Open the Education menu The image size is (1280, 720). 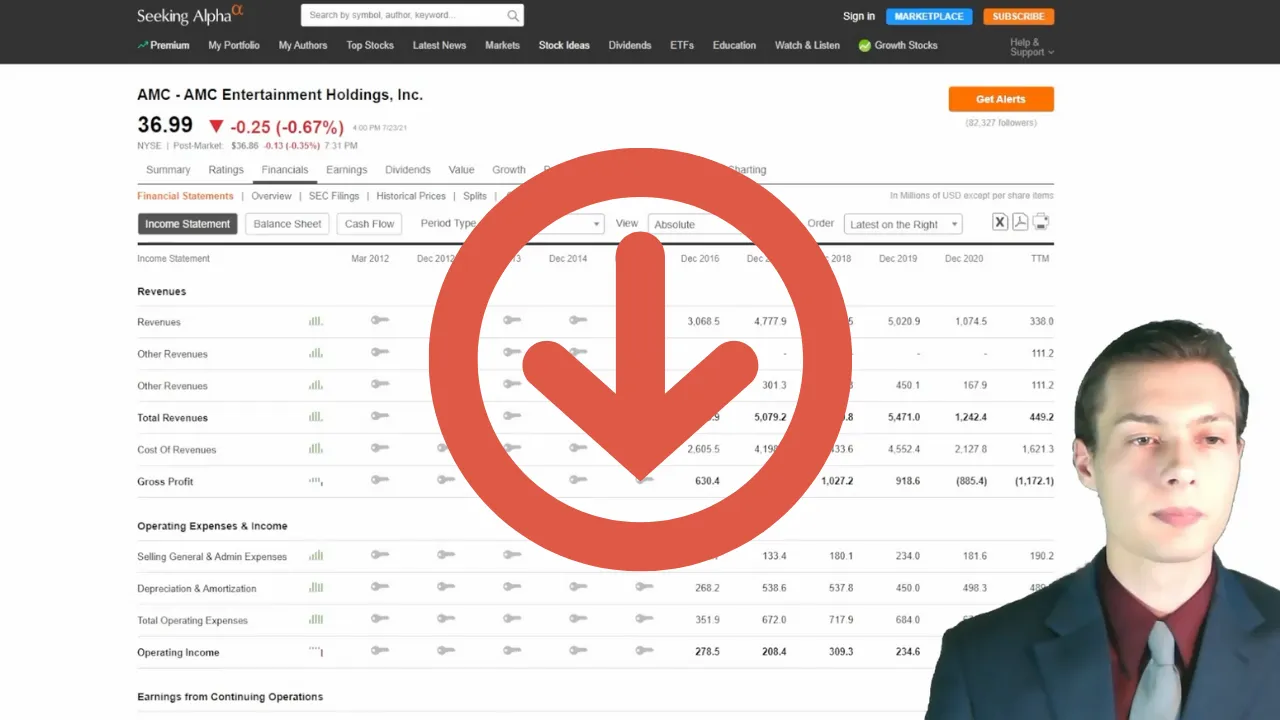[734, 45]
